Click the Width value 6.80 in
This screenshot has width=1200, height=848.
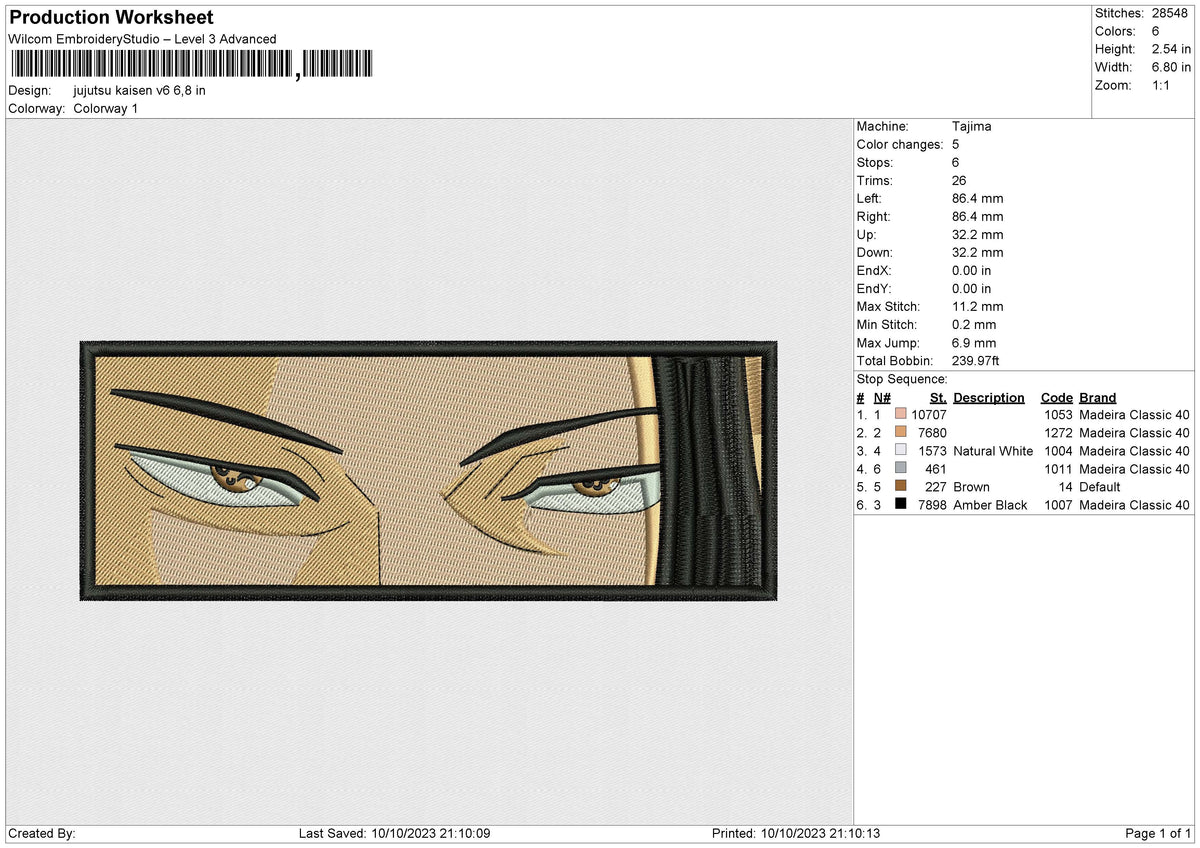(1170, 67)
